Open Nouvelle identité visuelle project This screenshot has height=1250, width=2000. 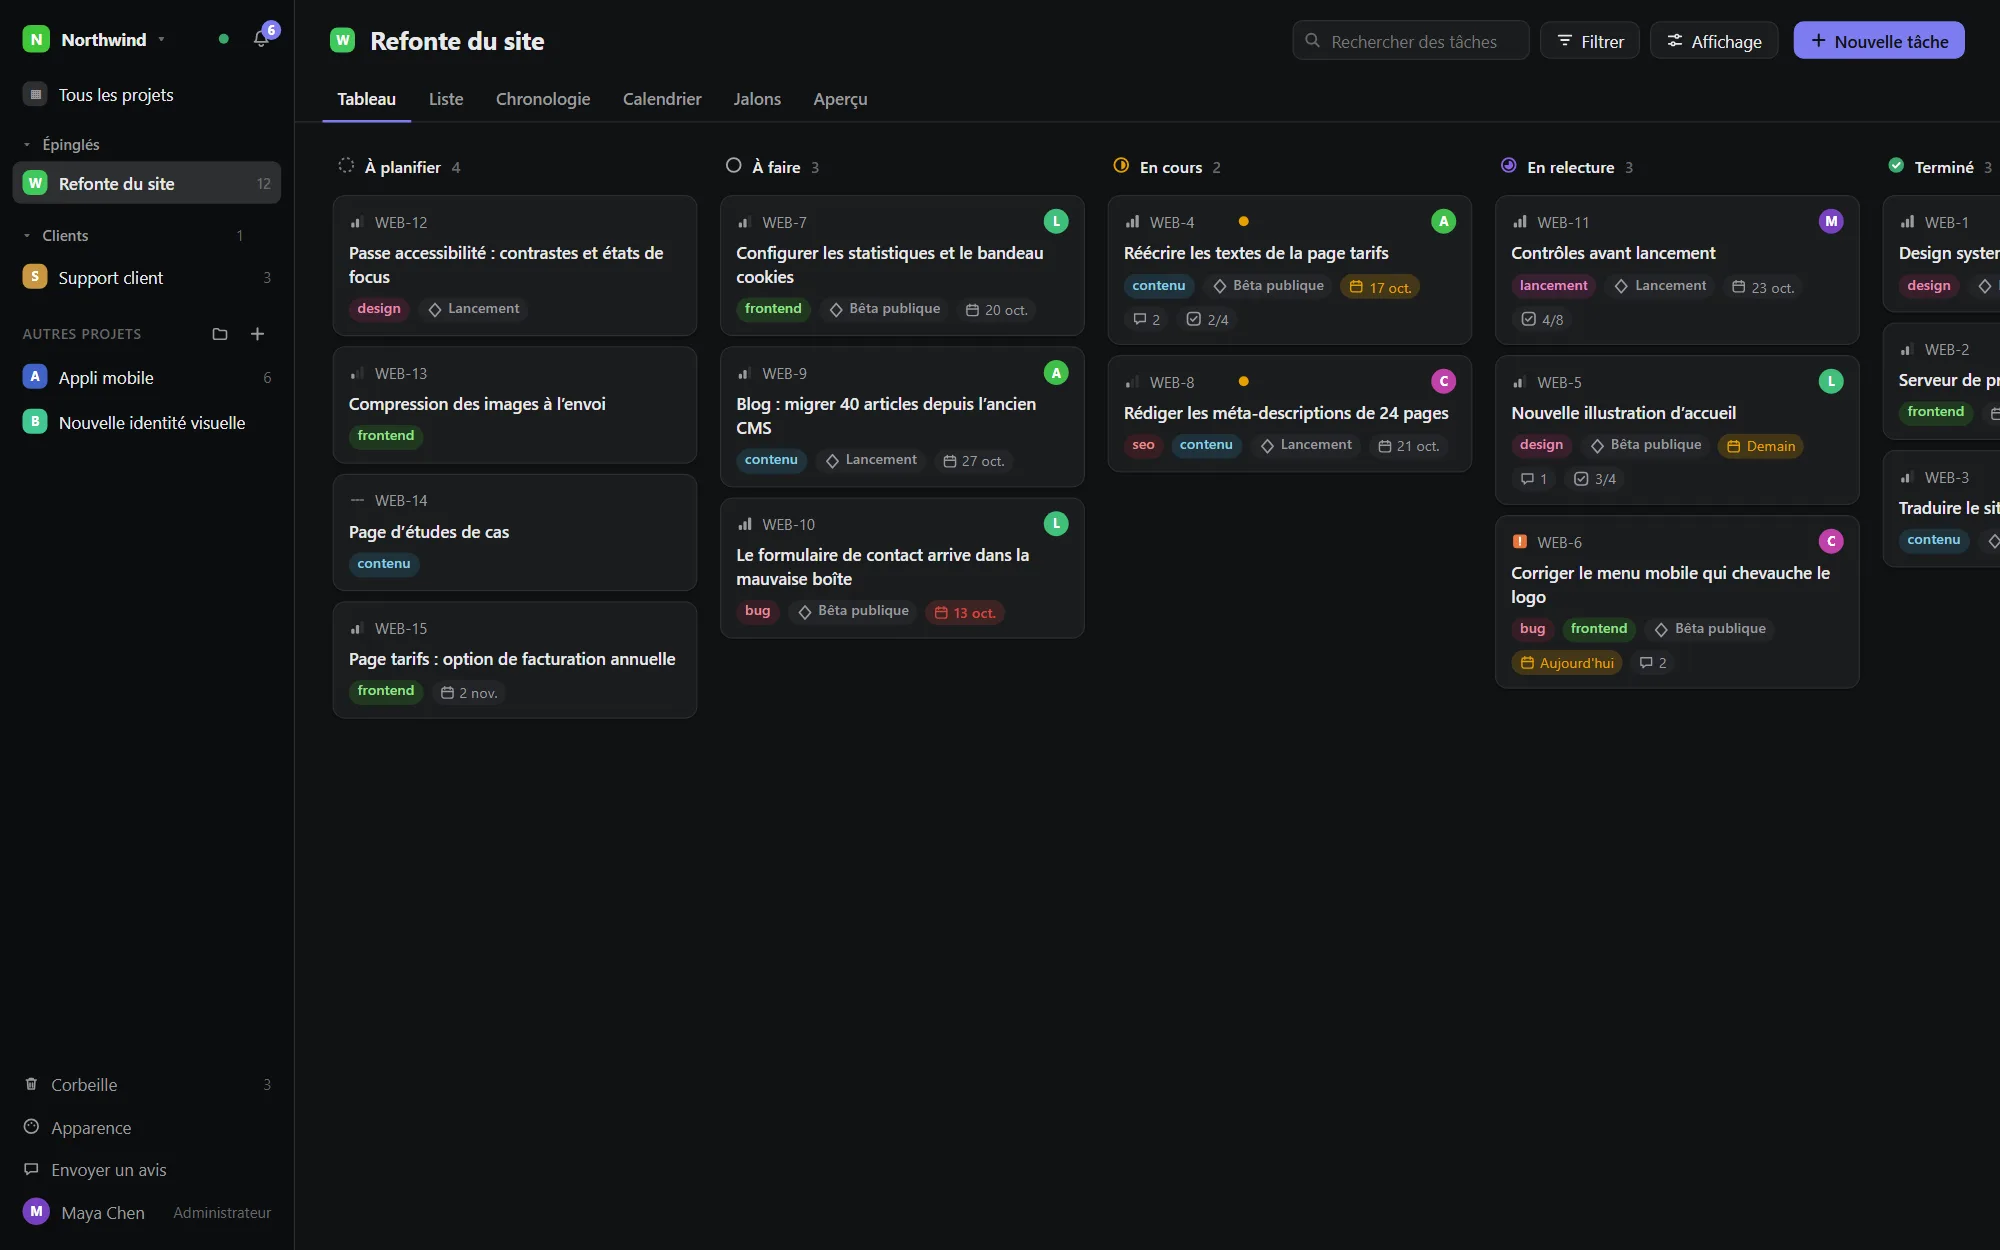point(147,423)
